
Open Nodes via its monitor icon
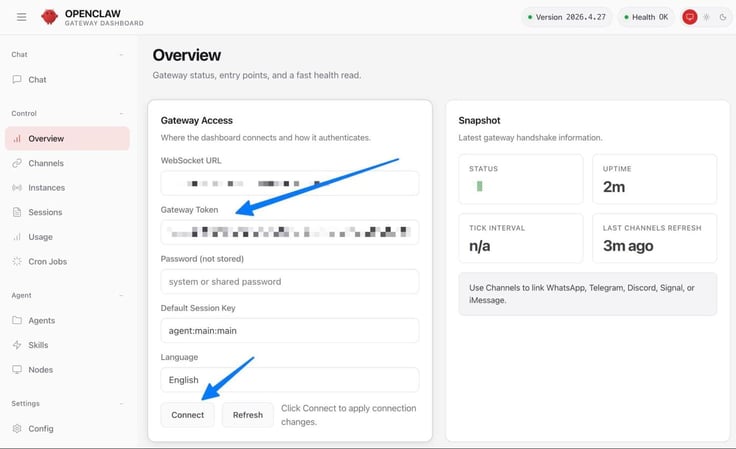pos(17,370)
